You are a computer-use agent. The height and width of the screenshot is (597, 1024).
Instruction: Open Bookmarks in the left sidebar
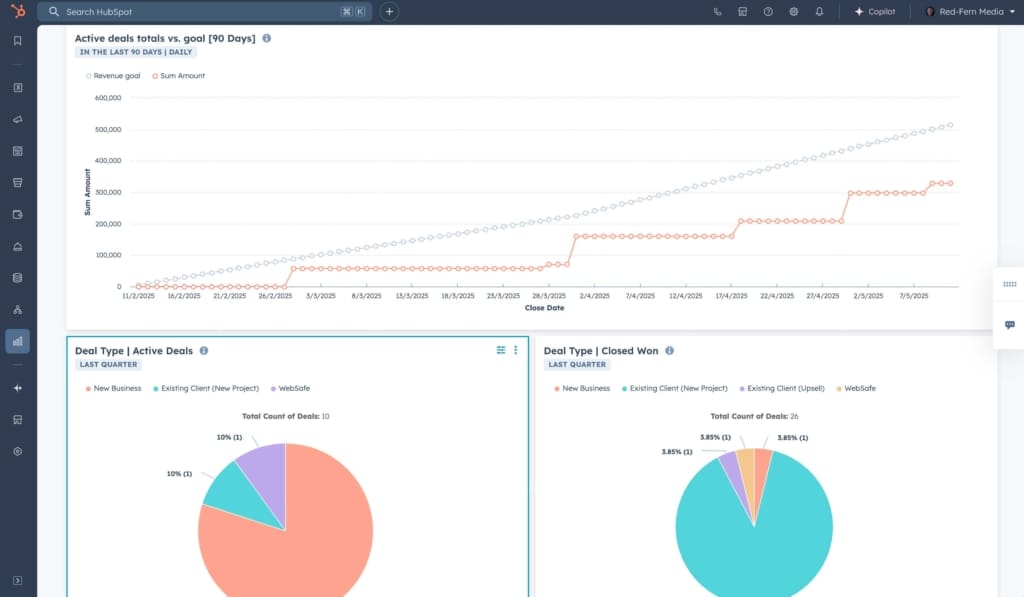18,40
